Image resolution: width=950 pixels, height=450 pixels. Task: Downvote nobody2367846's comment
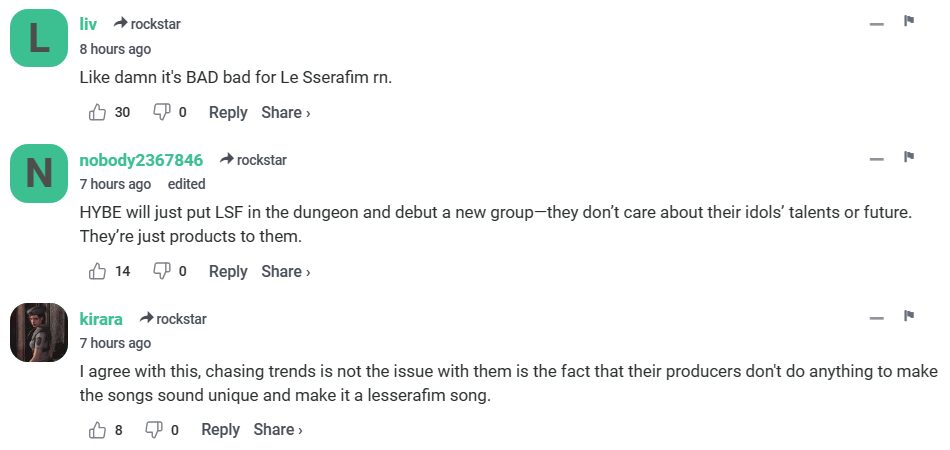click(x=161, y=271)
